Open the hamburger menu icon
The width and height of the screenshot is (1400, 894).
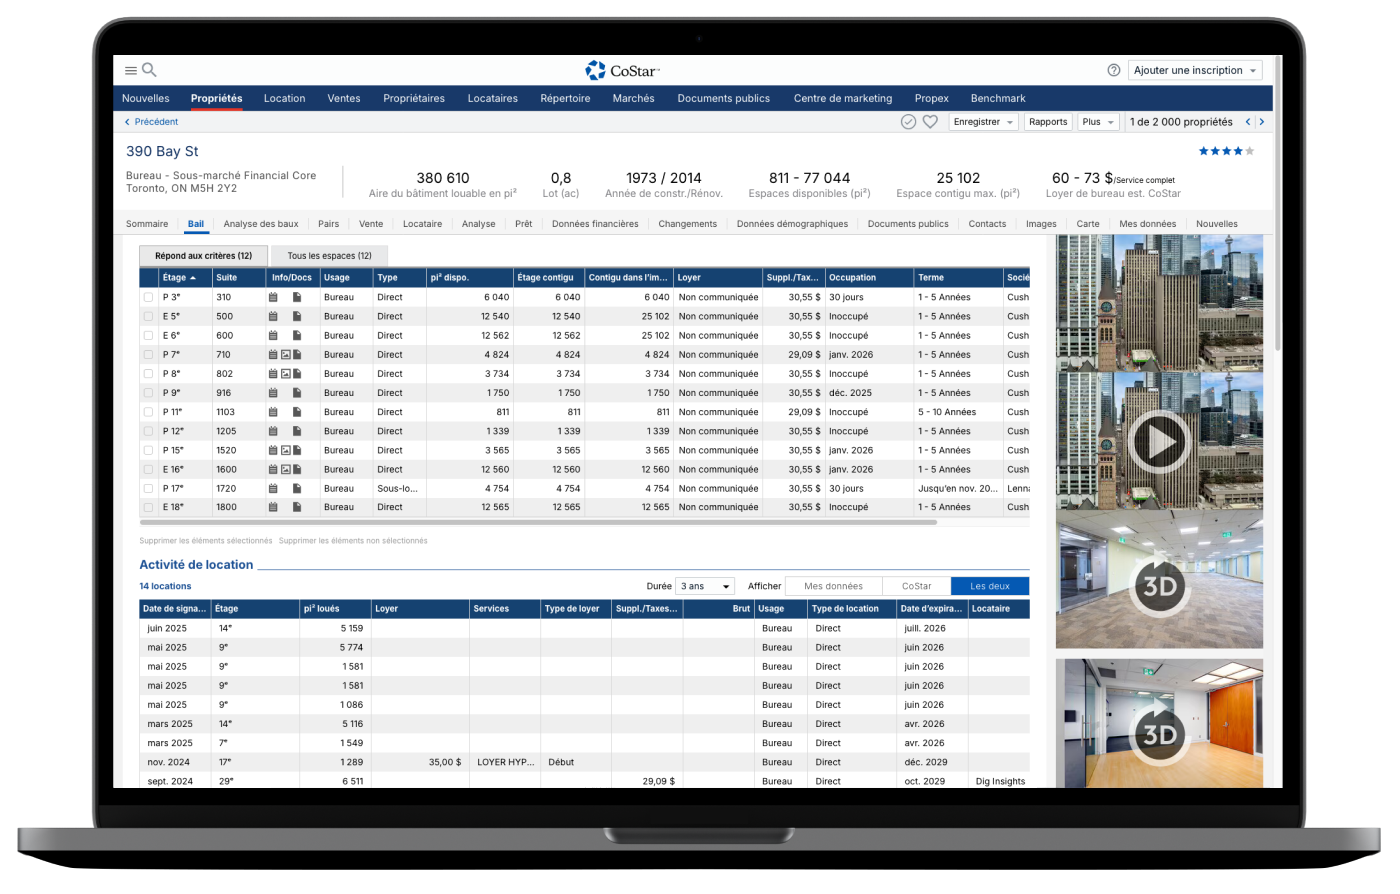131,71
